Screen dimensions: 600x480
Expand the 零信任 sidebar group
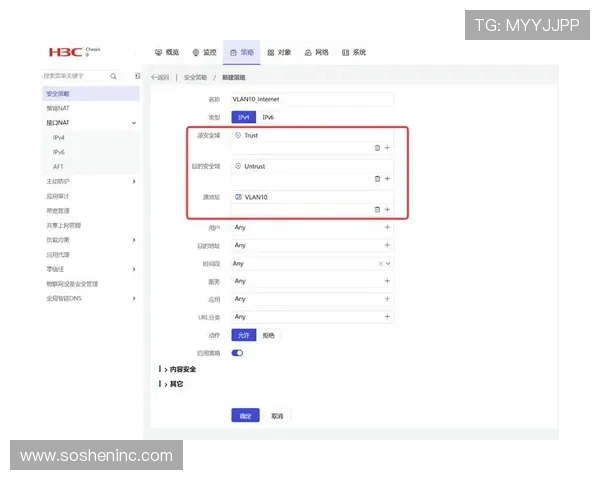point(134,269)
